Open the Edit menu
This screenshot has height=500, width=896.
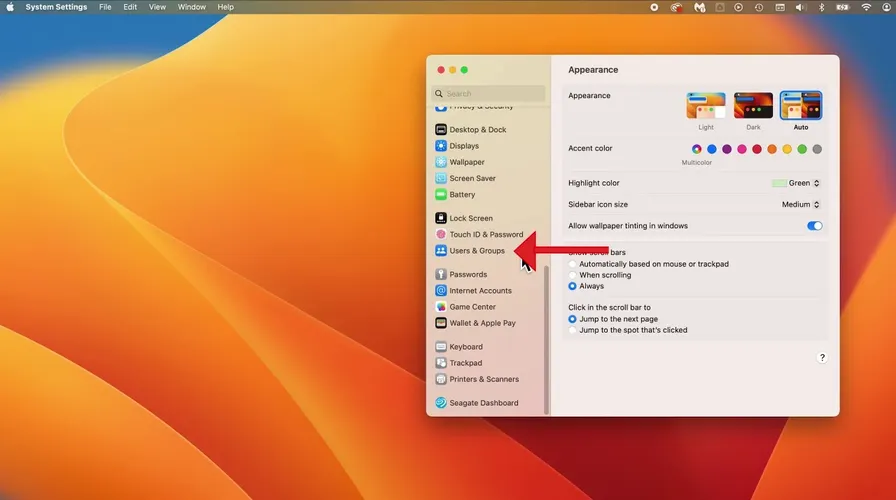[x=130, y=7]
